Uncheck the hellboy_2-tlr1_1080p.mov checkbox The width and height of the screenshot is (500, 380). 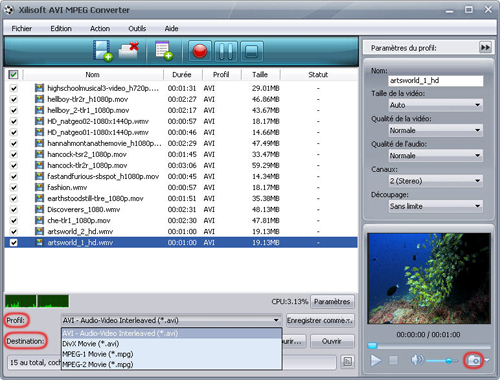(14, 110)
